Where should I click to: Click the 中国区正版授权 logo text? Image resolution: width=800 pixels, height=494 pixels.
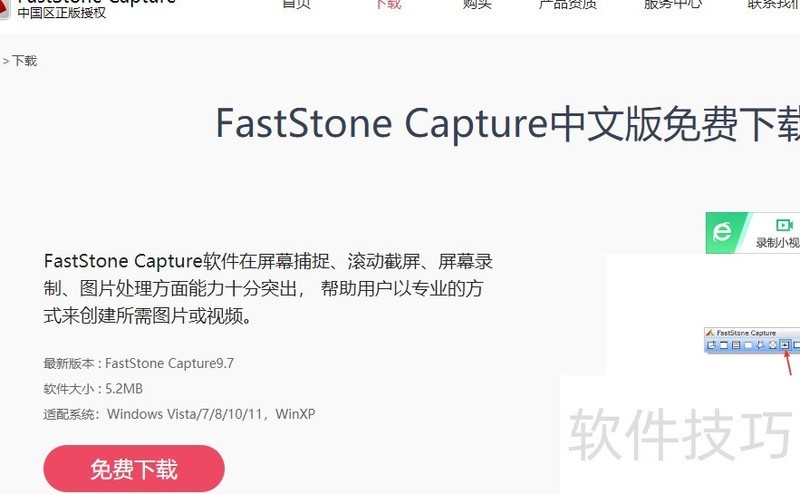pyautogui.click(x=62, y=12)
